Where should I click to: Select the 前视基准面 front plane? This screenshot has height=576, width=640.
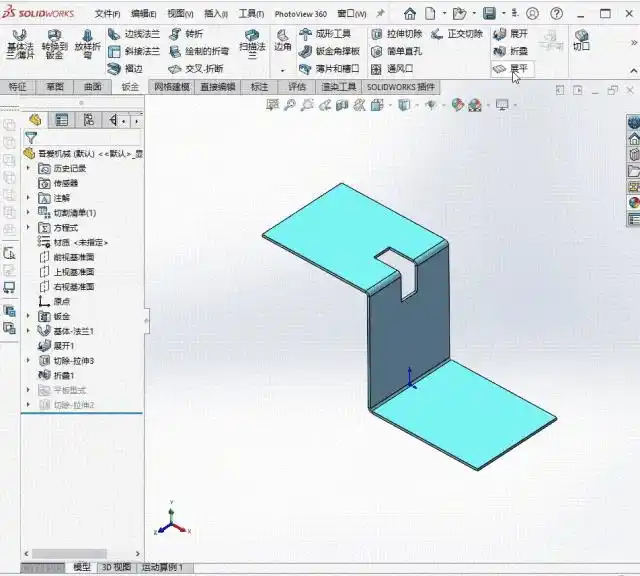pyautogui.click(x=67, y=257)
